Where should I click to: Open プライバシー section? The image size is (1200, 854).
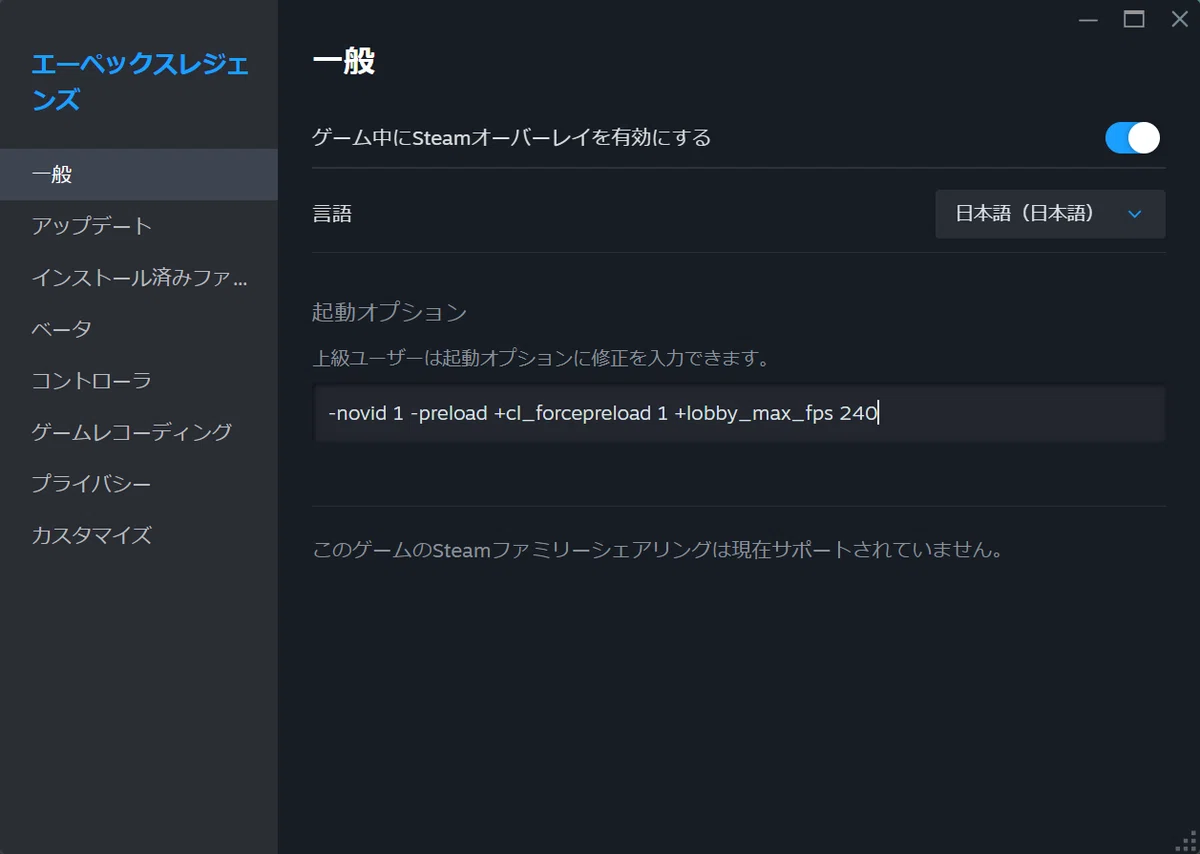(139, 484)
